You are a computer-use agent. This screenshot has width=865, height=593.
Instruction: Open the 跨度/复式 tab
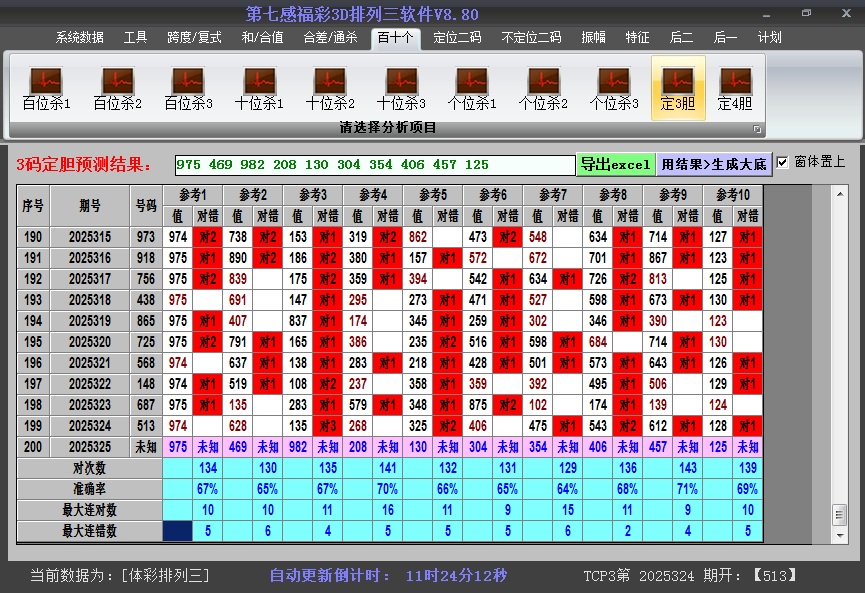[194, 38]
